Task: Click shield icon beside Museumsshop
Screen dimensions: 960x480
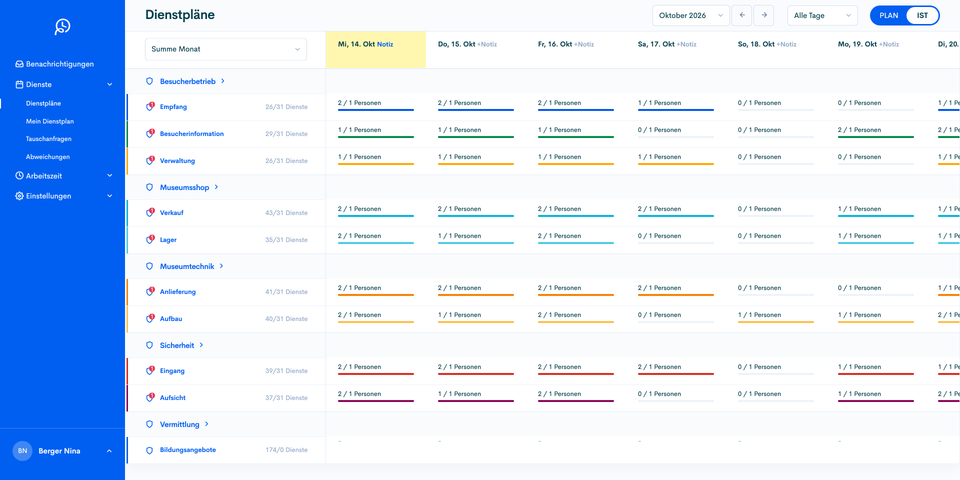Action: 149,187
